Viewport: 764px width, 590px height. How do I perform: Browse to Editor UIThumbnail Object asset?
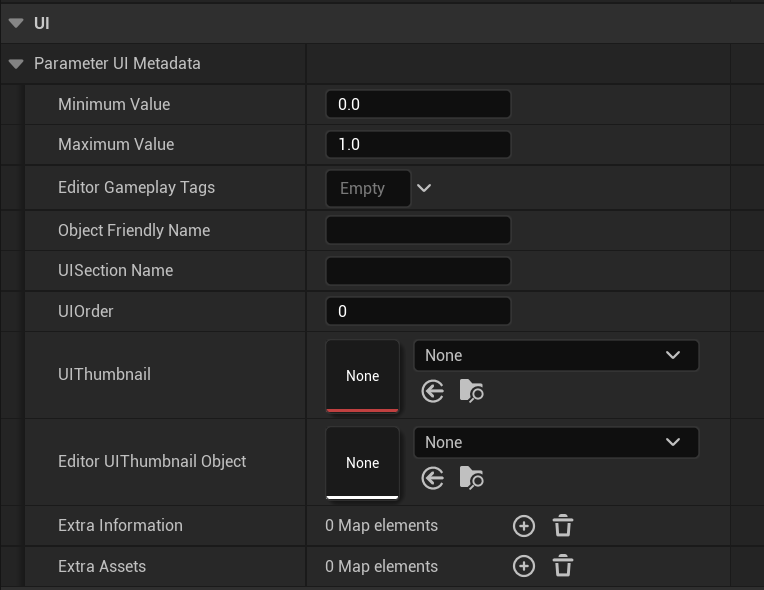coord(471,477)
